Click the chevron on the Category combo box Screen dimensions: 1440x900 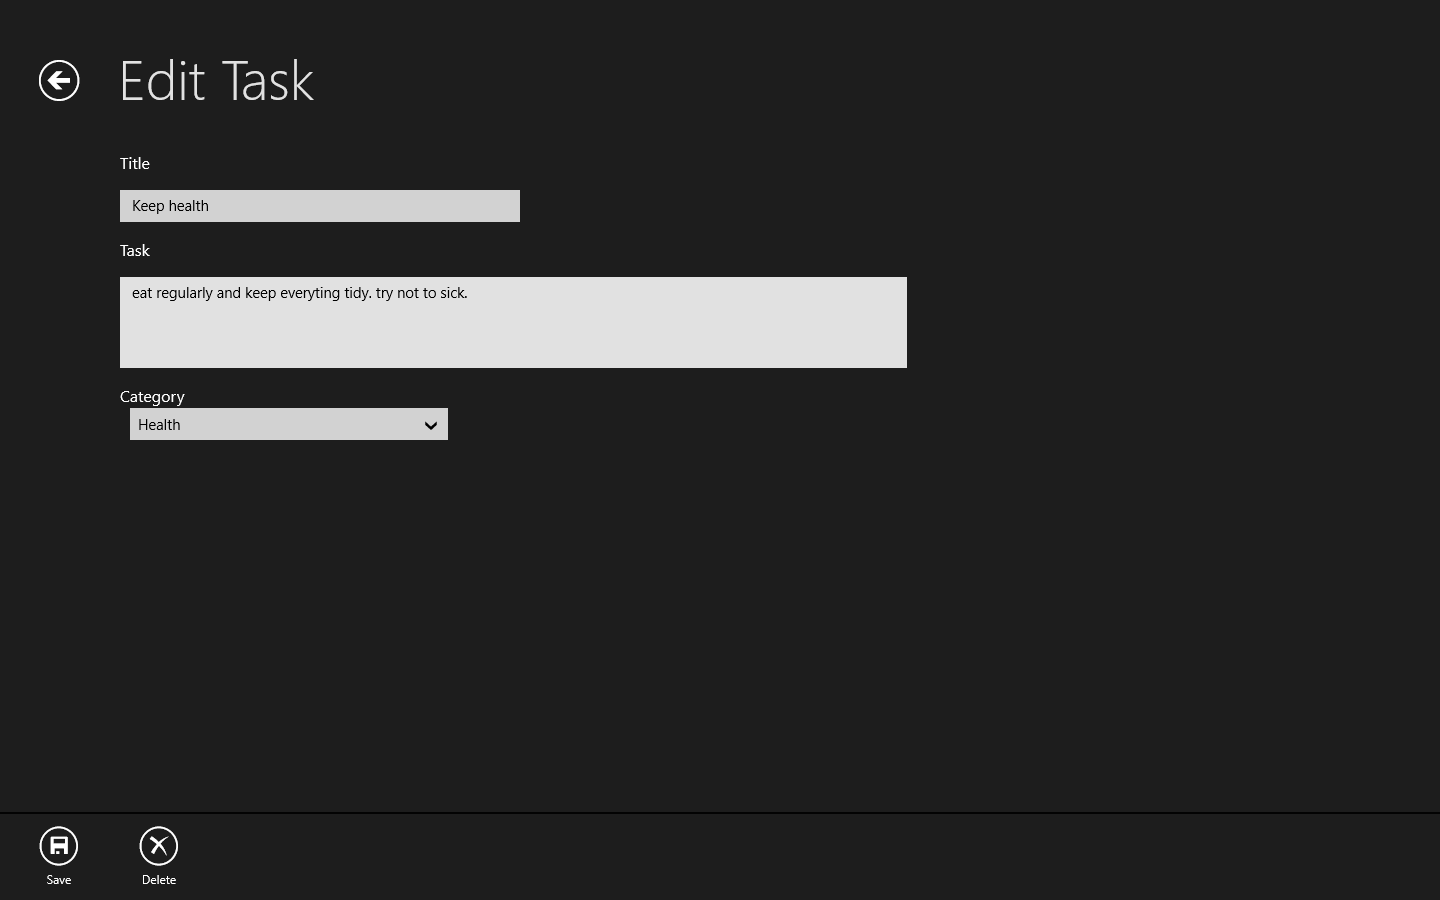point(431,425)
